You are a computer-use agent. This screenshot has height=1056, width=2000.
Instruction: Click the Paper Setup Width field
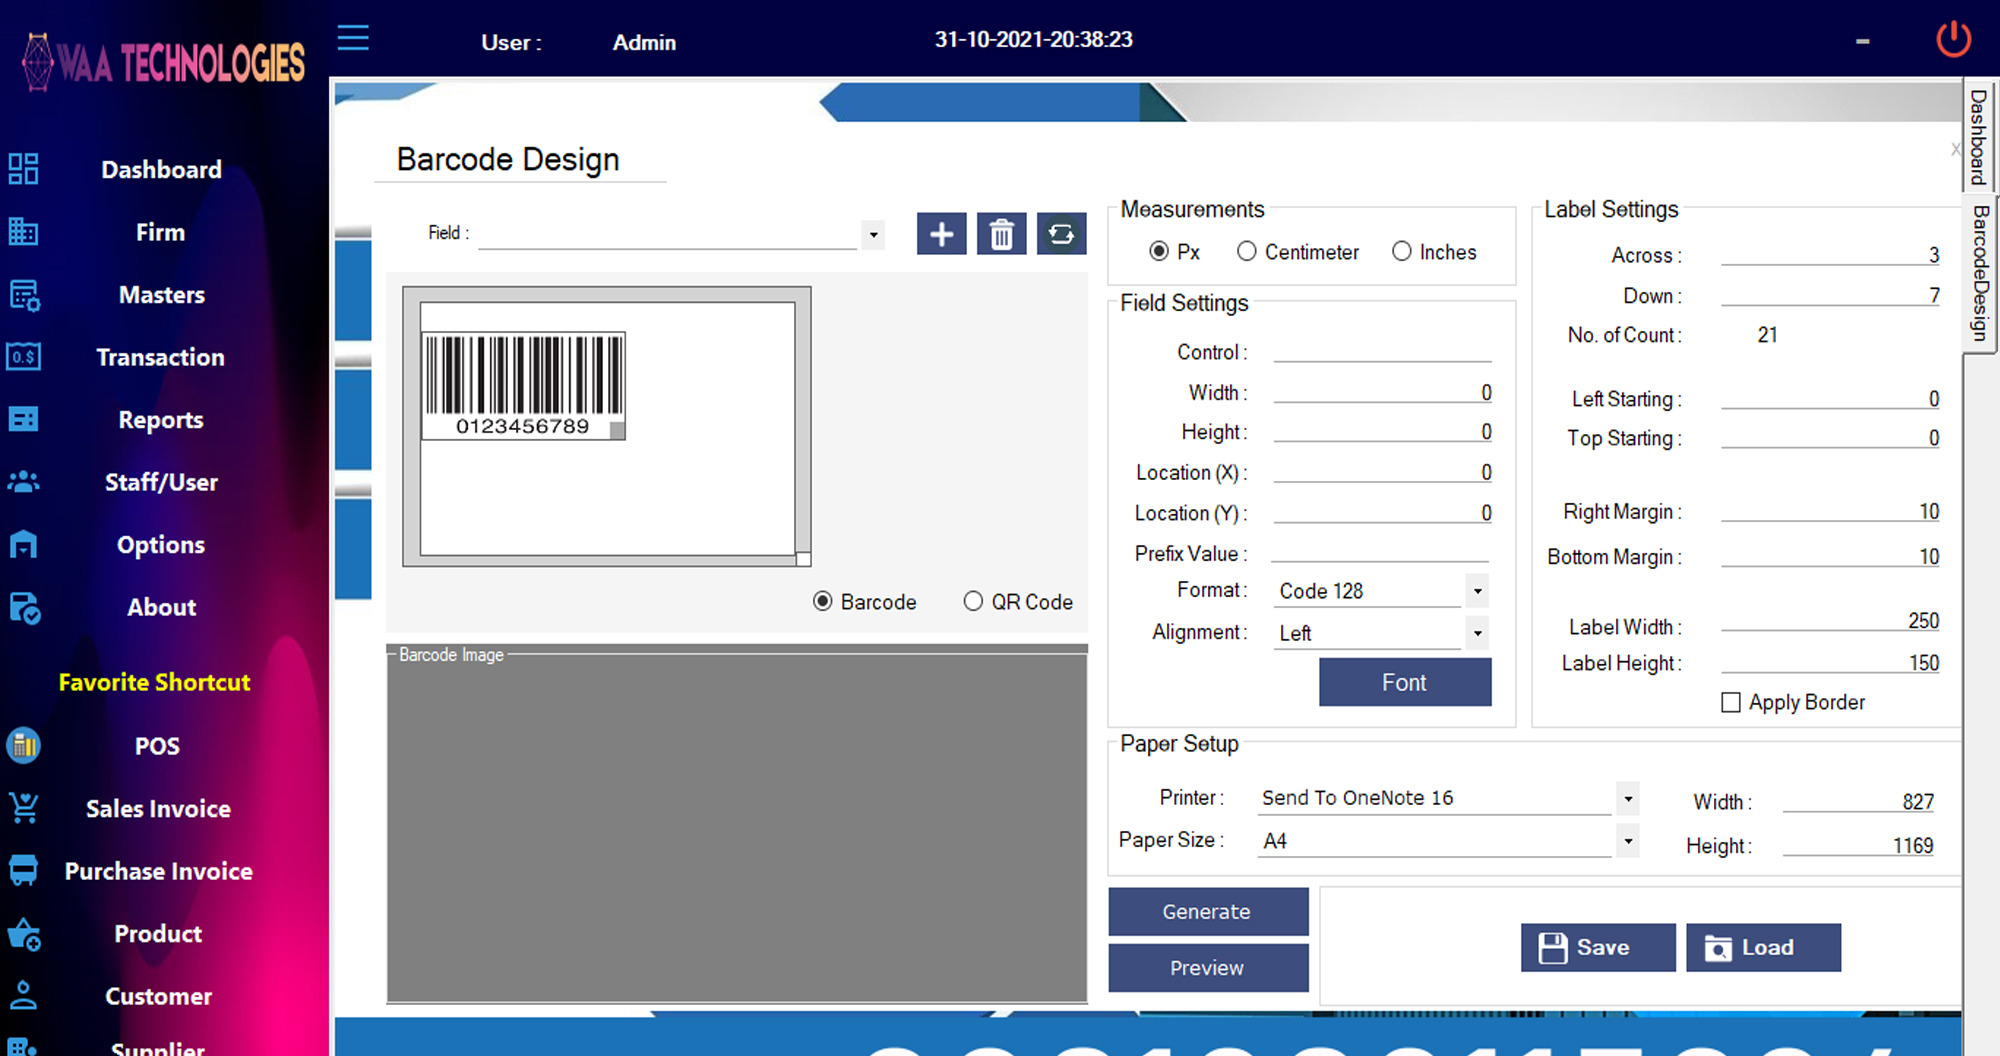click(1859, 802)
